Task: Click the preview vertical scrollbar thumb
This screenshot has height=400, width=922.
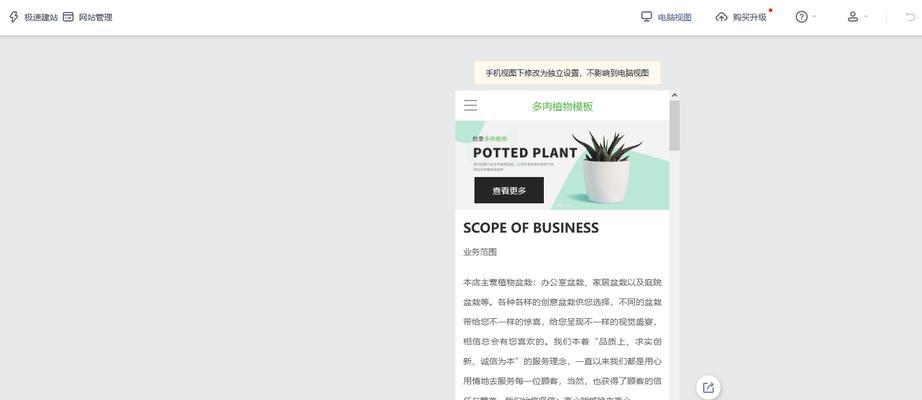Action: [674, 125]
